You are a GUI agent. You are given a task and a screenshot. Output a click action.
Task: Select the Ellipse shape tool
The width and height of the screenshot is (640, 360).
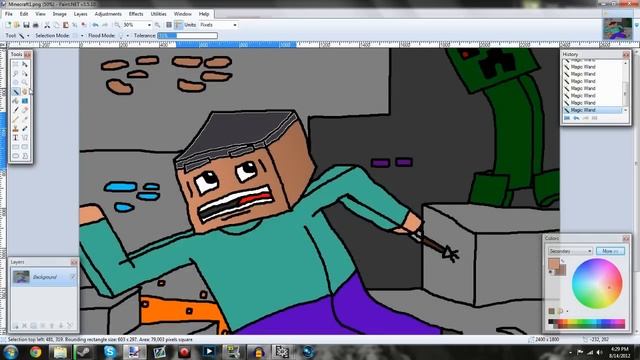tap(16, 156)
